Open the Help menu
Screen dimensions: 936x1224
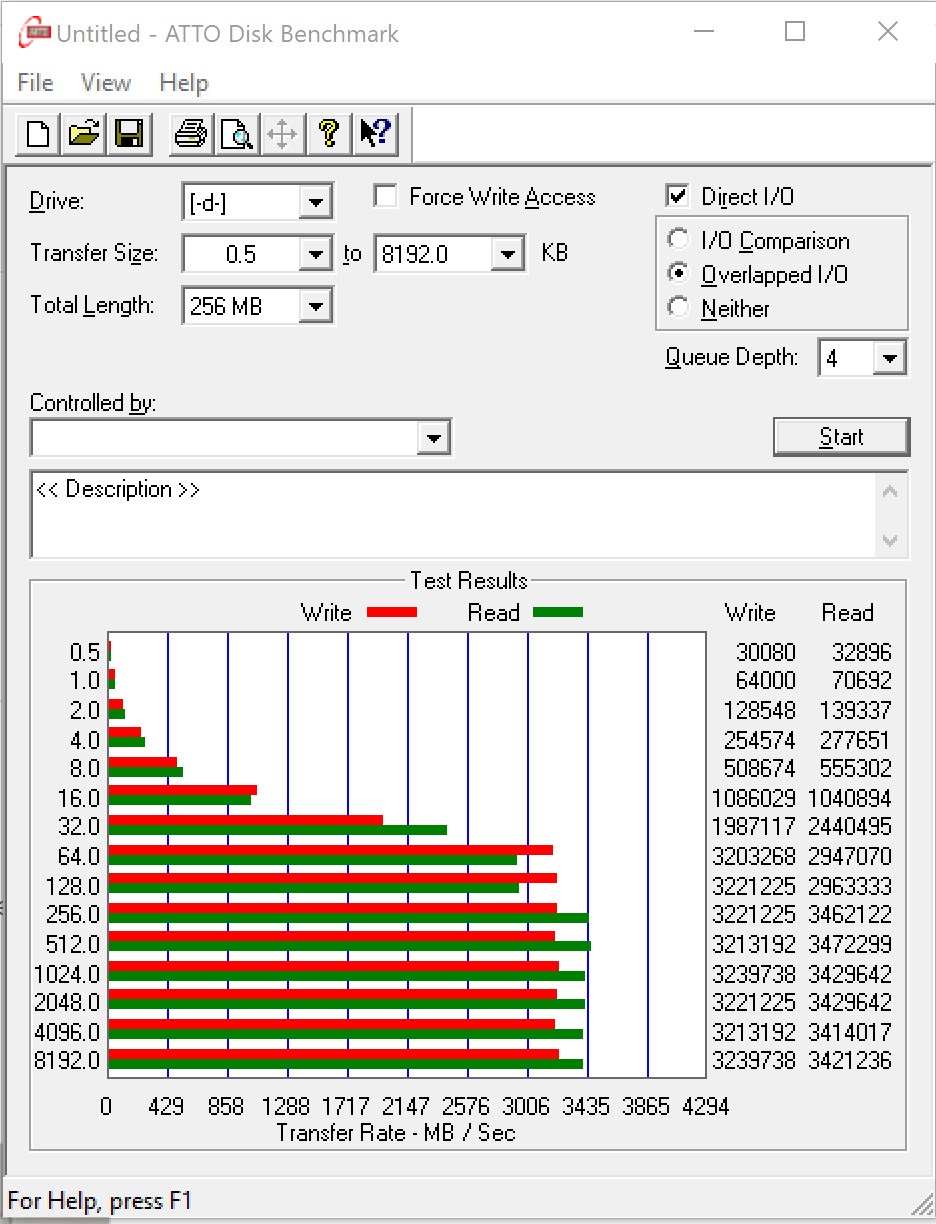pyautogui.click(x=184, y=82)
